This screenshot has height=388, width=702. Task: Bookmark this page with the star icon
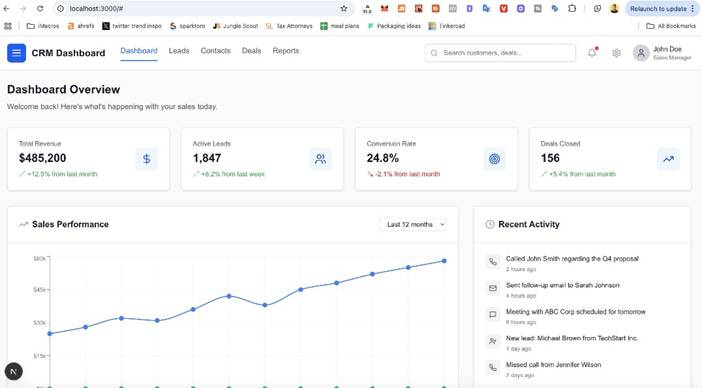click(x=344, y=9)
